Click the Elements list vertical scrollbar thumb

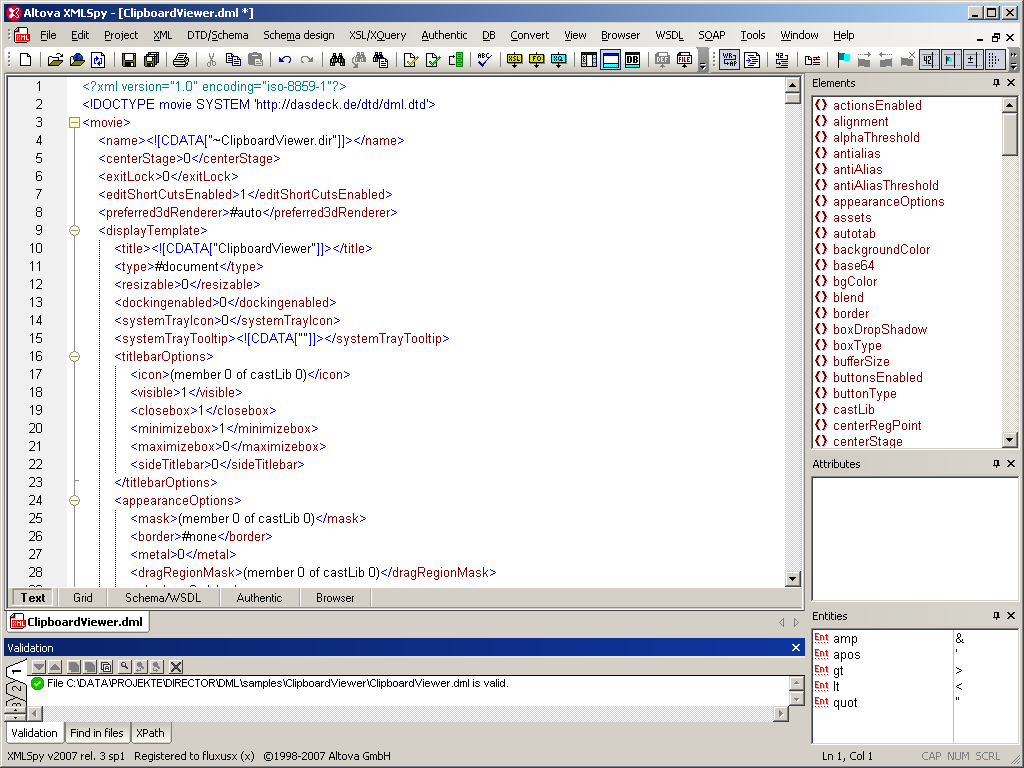click(x=1010, y=134)
